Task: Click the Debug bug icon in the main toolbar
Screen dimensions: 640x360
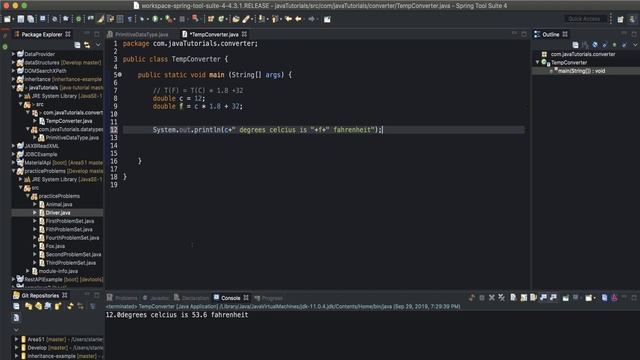Action: [142, 19]
